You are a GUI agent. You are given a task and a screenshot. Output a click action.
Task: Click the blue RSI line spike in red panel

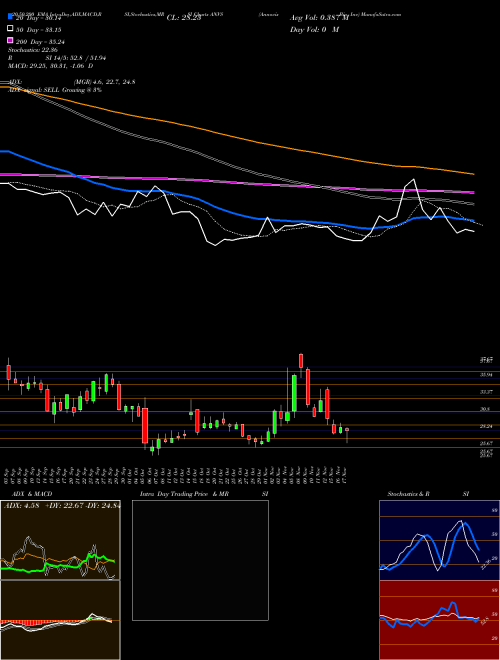(452, 604)
